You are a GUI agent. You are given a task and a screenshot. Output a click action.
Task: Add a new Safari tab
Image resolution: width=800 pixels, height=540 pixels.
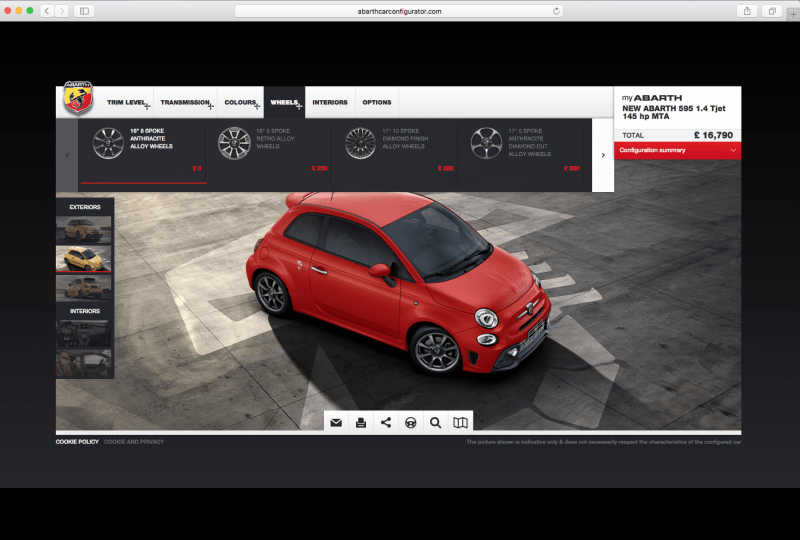click(793, 14)
